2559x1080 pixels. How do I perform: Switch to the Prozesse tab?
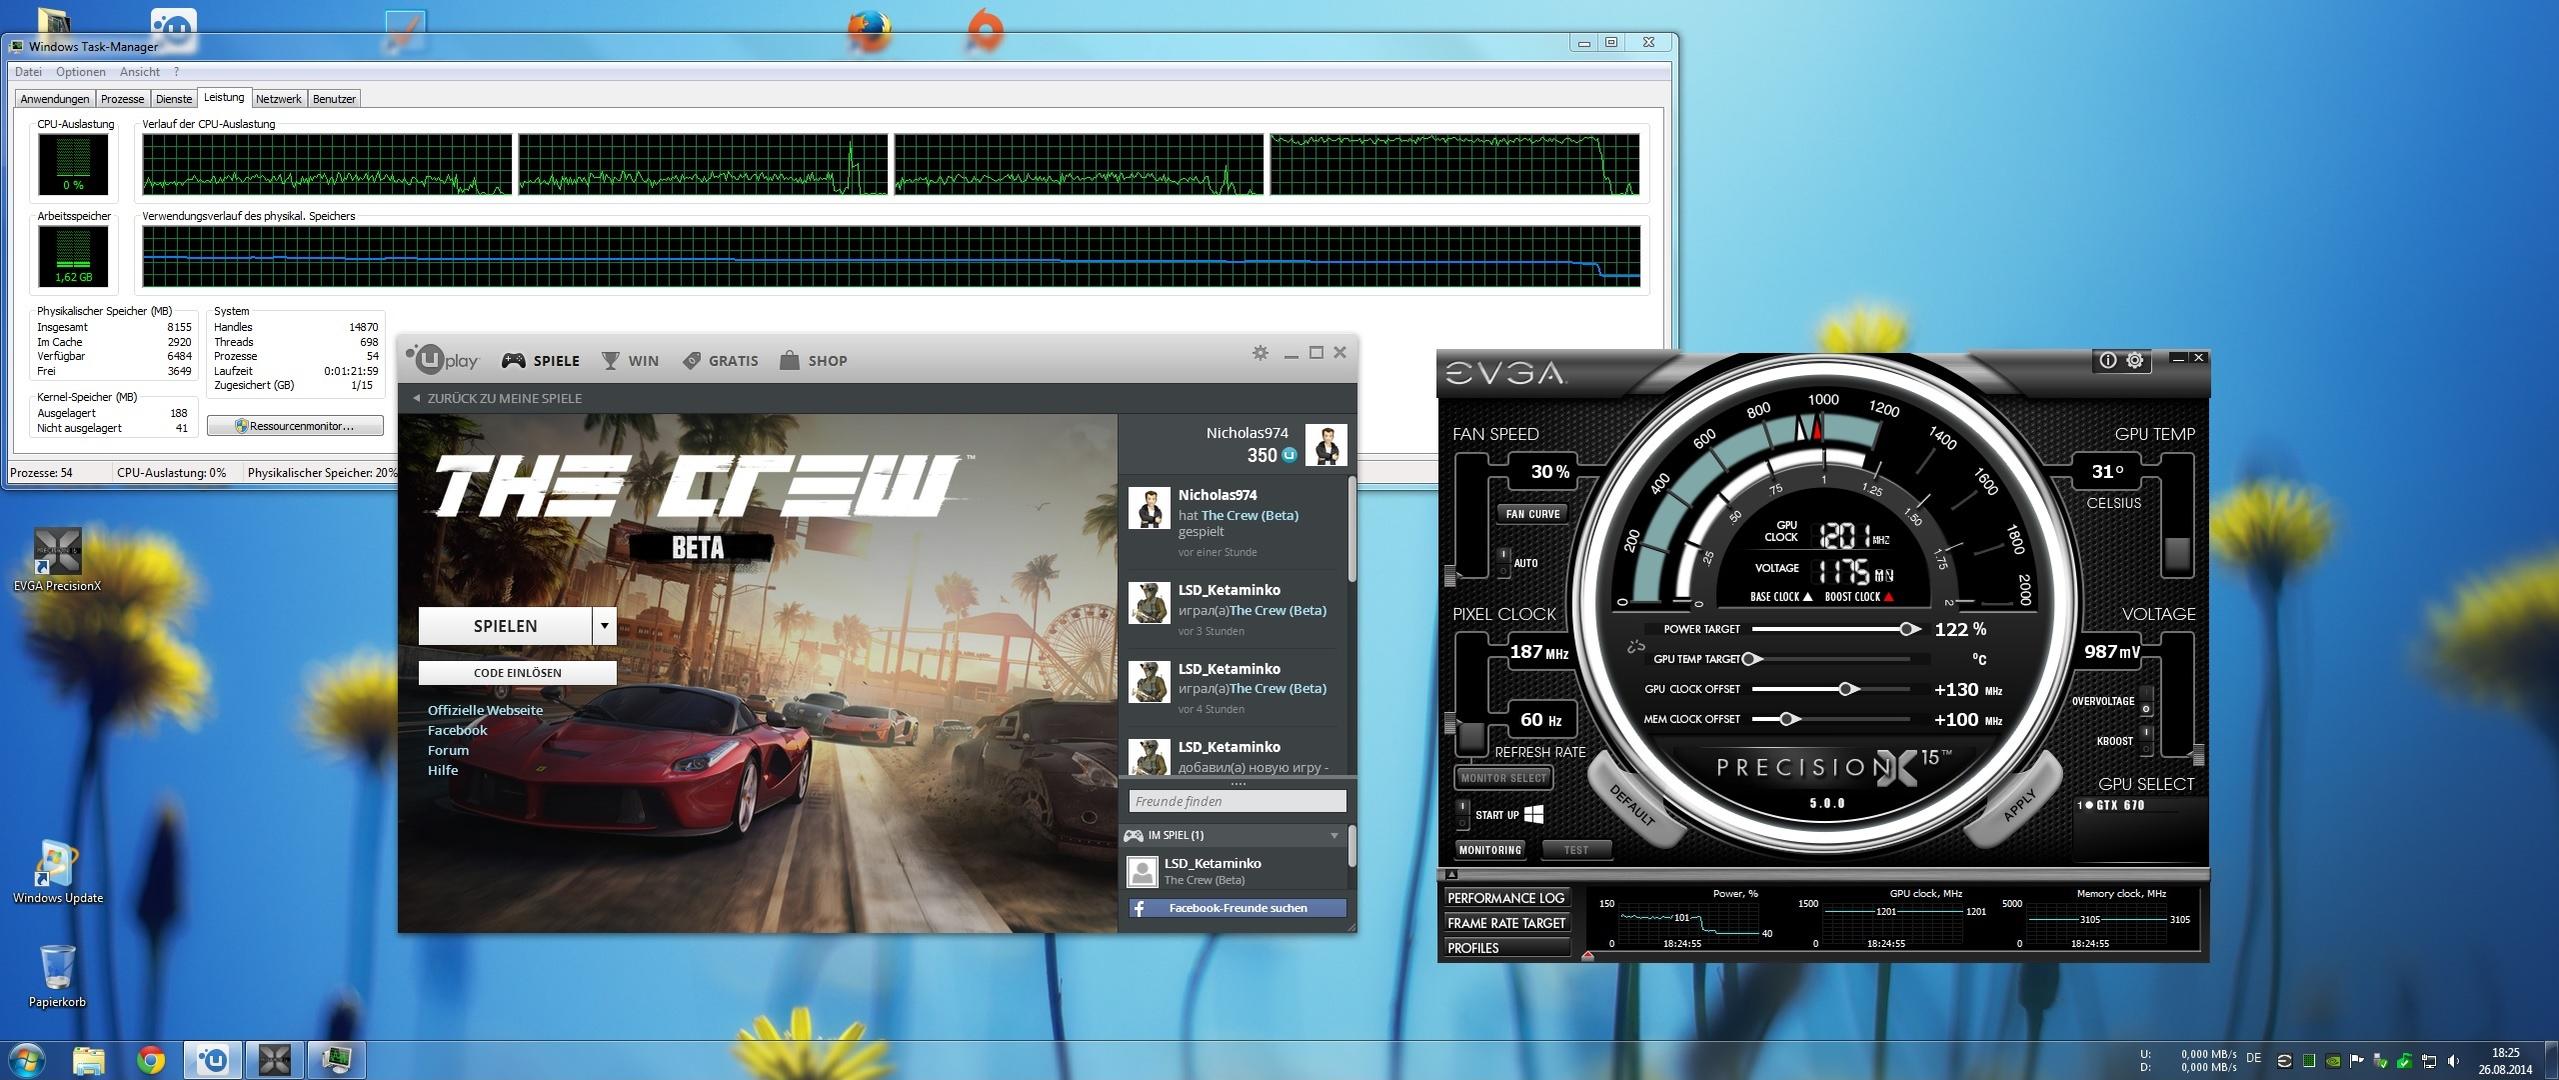pos(122,99)
